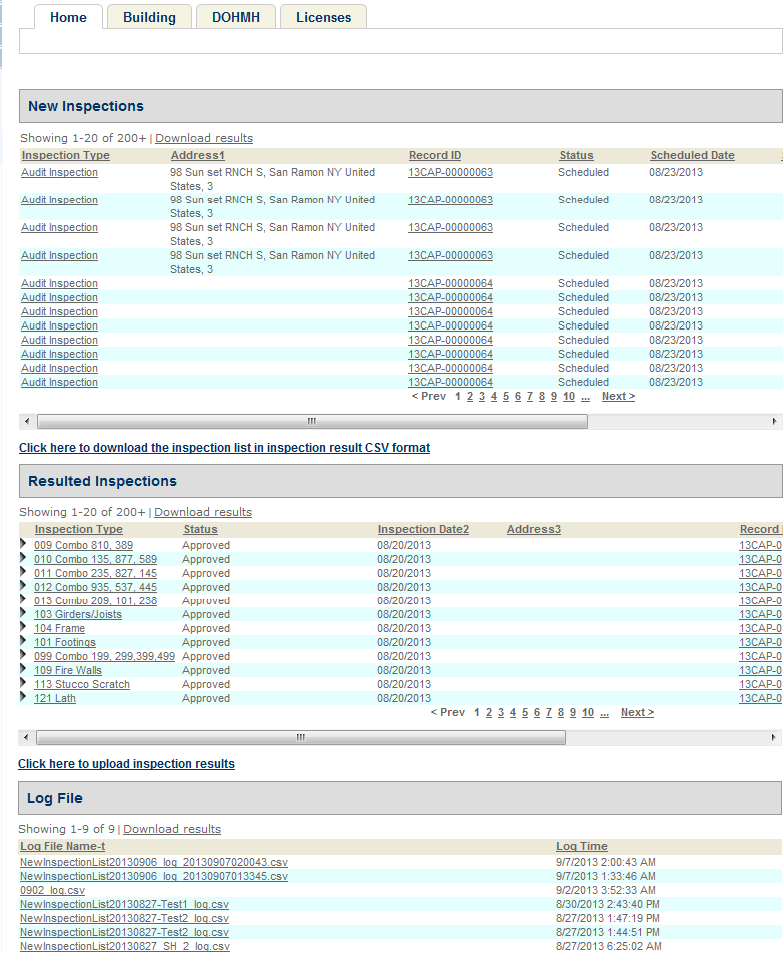Expand the 109 Fire Walls row

tap(24, 669)
